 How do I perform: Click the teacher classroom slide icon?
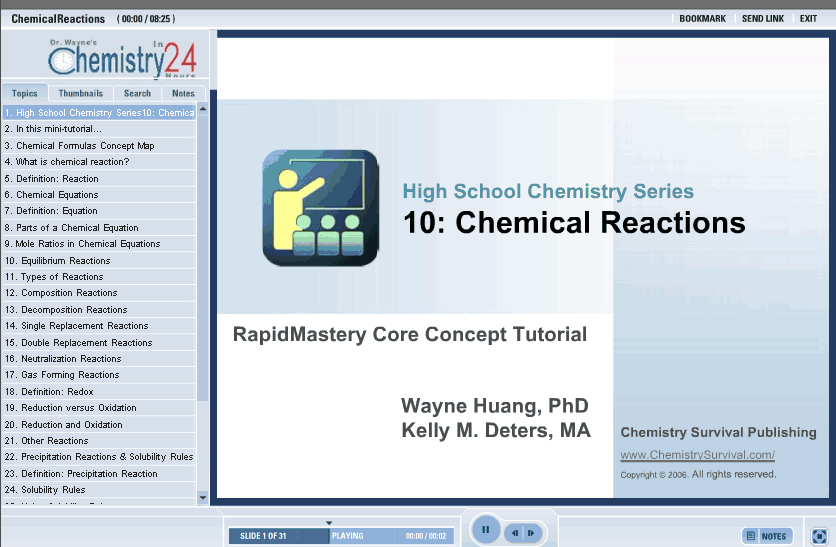[320, 208]
